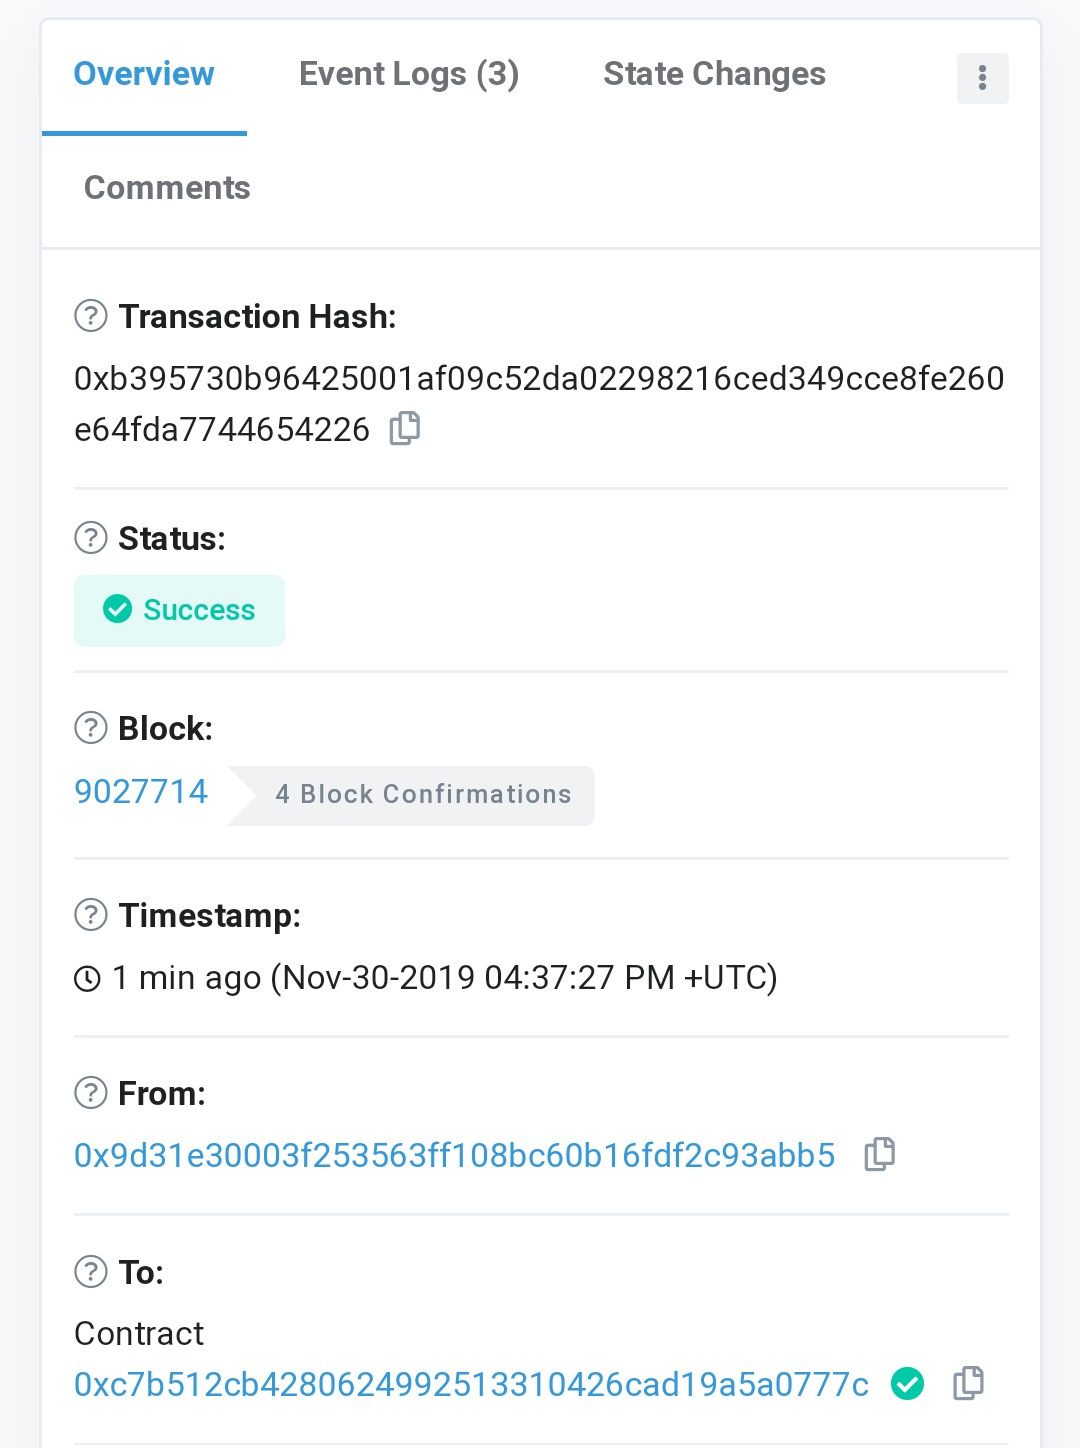
Task: Click the Block help question icon
Action: coord(91,728)
